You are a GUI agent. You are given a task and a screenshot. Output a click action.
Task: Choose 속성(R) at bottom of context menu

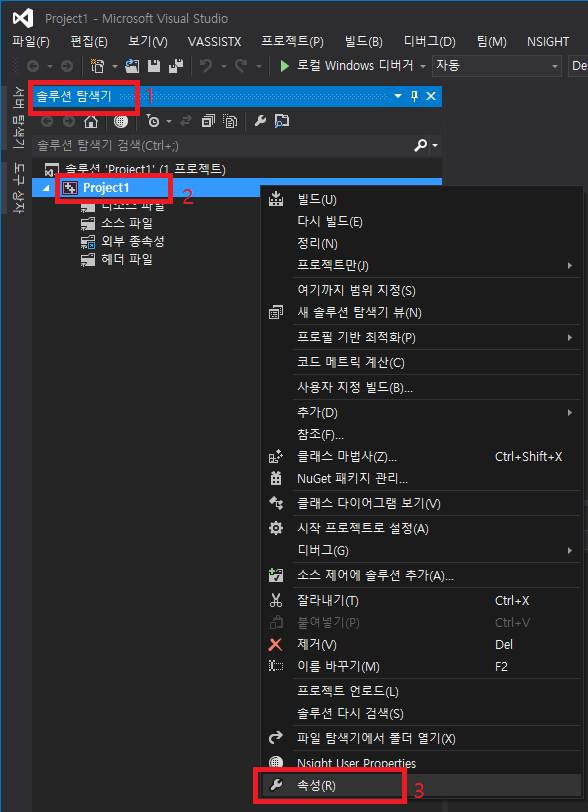click(x=421, y=785)
